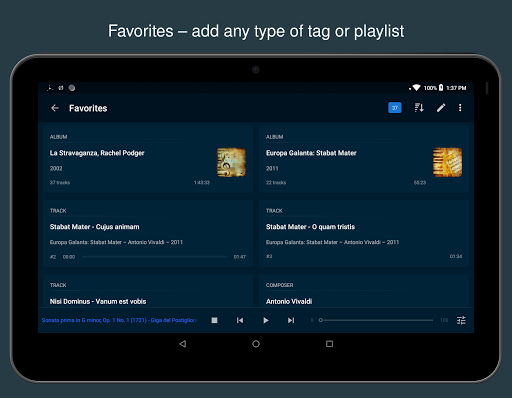512x398 pixels.
Task: Adjust the volume slider in player bar
Action: [377, 320]
